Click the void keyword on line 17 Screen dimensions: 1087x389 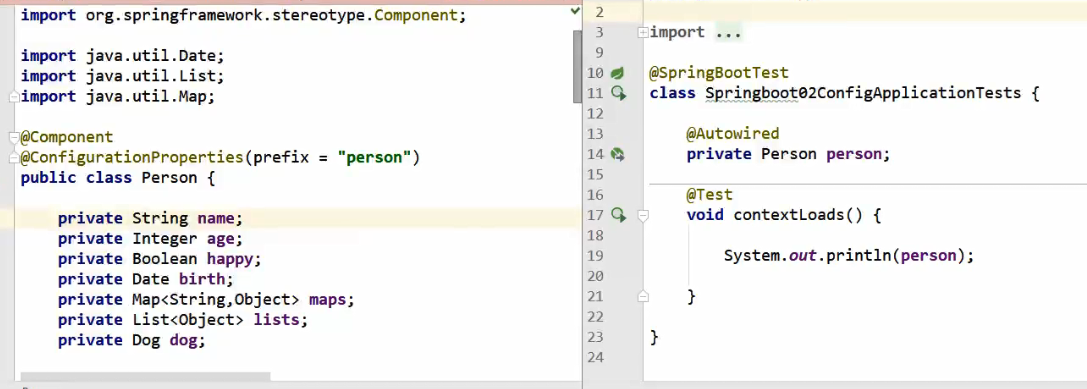(705, 215)
